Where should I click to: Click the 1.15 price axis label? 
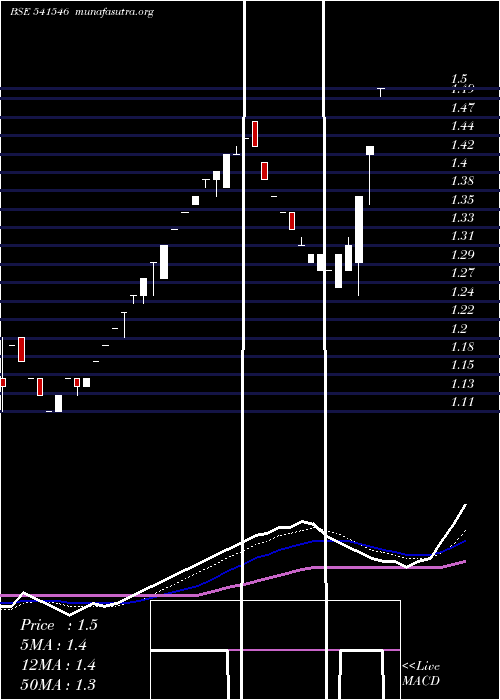463,365
